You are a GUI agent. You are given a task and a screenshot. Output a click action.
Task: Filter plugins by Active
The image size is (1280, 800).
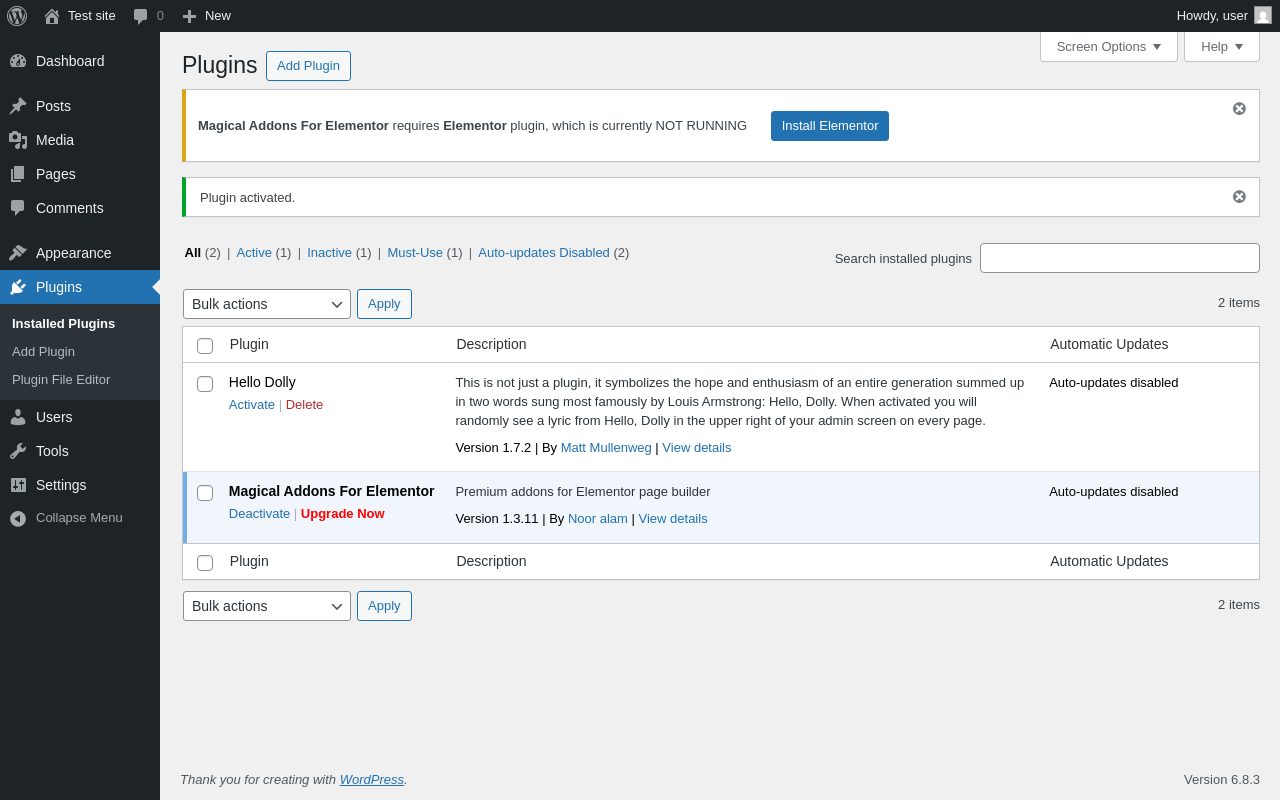[254, 253]
